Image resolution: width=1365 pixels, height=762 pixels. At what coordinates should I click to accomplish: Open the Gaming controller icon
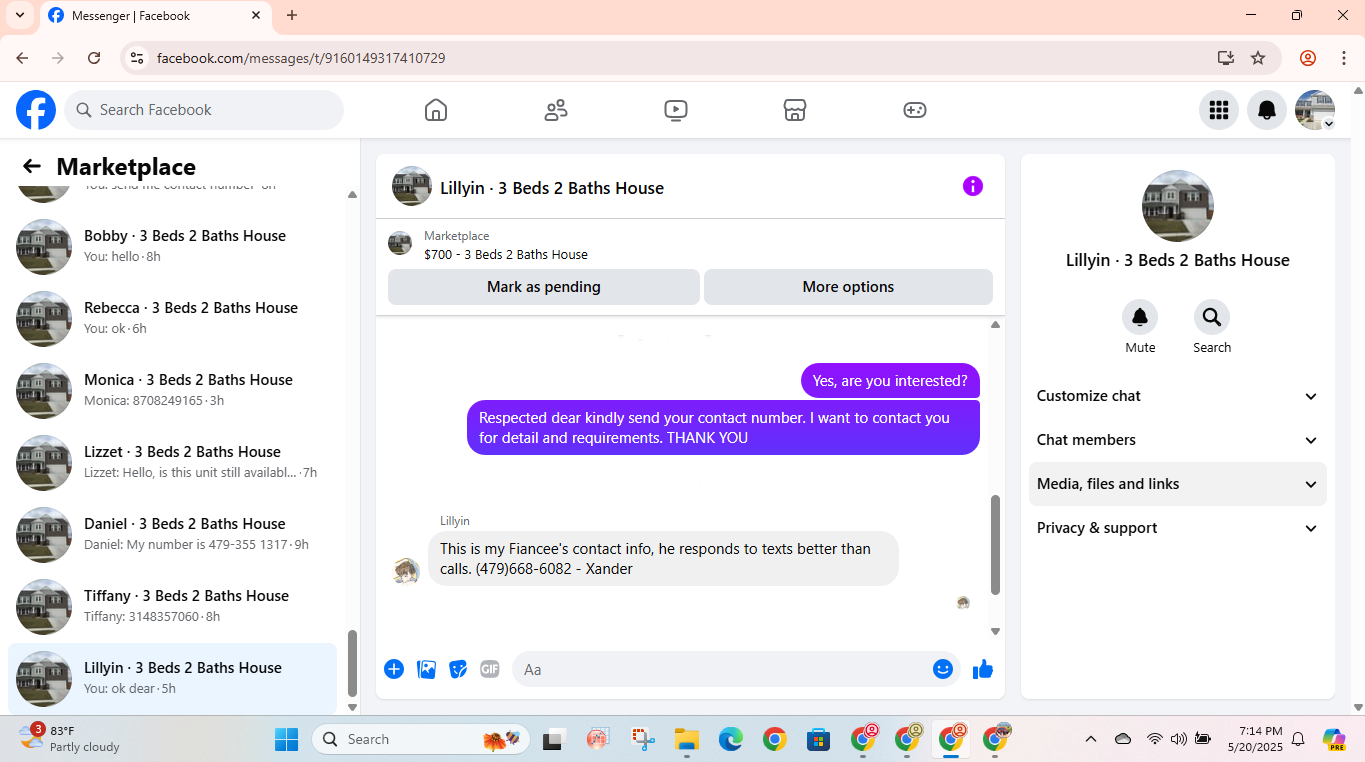point(915,110)
